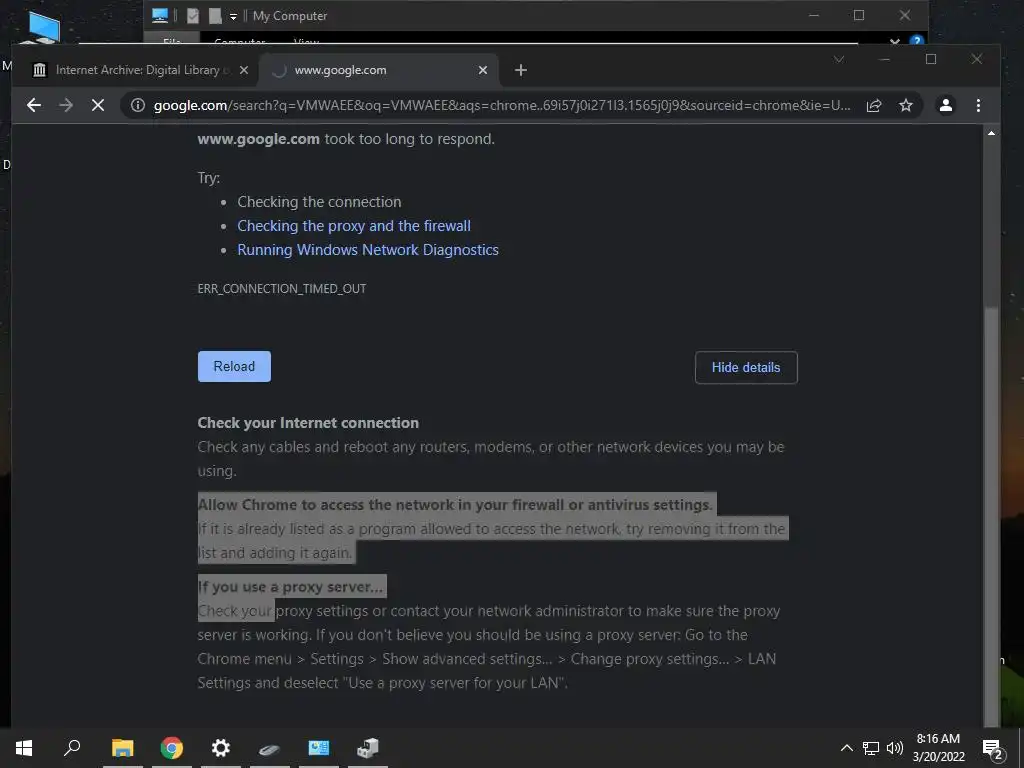Expand My Computer quick access toolbar dropdown
The image size is (1024, 768).
(233, 16)
